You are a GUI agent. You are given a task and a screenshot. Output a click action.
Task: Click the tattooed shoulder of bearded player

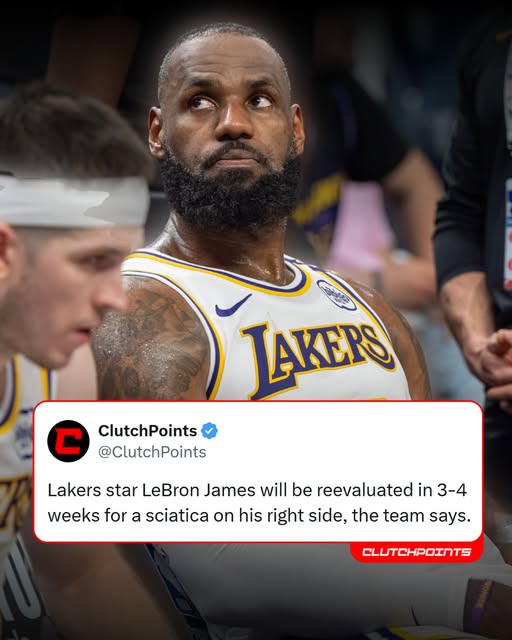click(153, 339)
